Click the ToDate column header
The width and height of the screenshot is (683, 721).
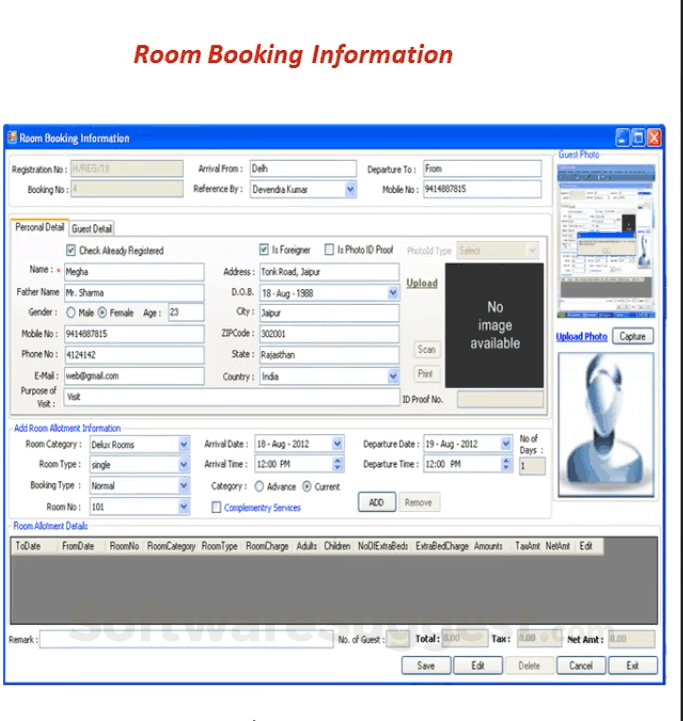tap(29, 546)
